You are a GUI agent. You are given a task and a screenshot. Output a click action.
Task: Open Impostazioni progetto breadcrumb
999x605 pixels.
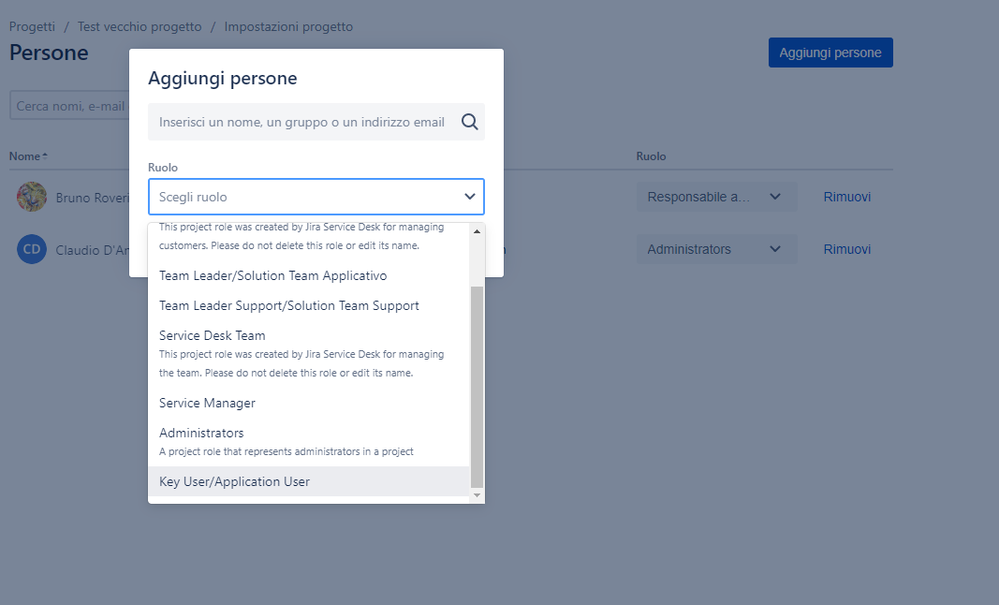288,27
